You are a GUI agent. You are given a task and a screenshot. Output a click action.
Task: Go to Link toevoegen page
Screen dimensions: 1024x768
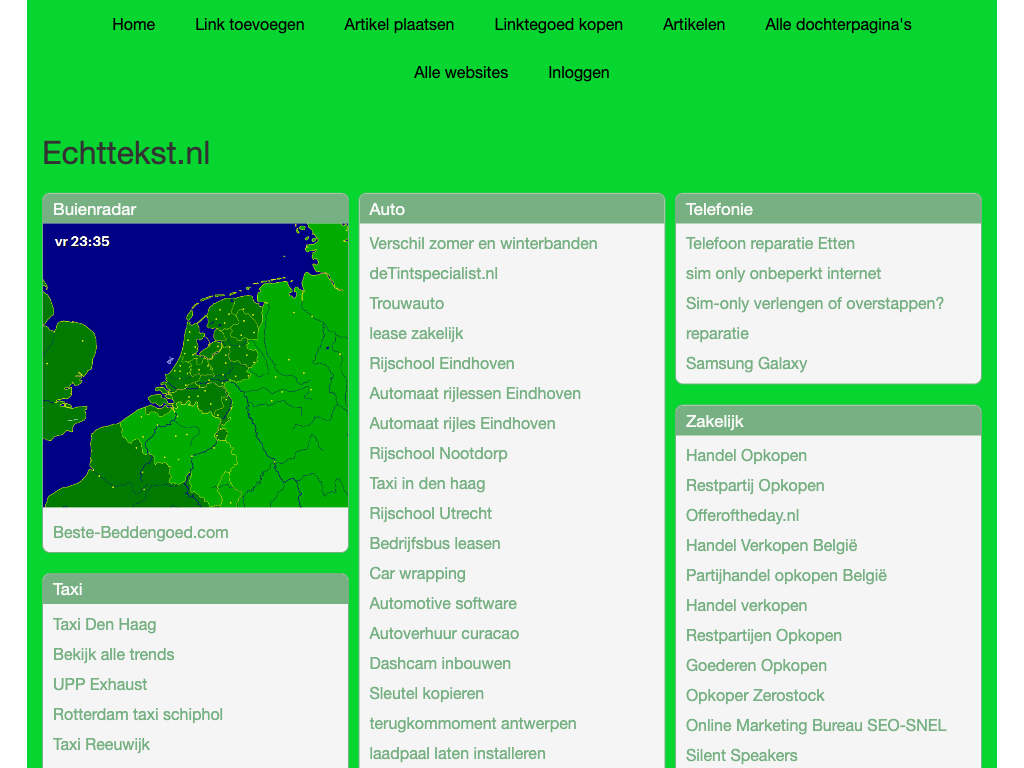click(249, 24)
